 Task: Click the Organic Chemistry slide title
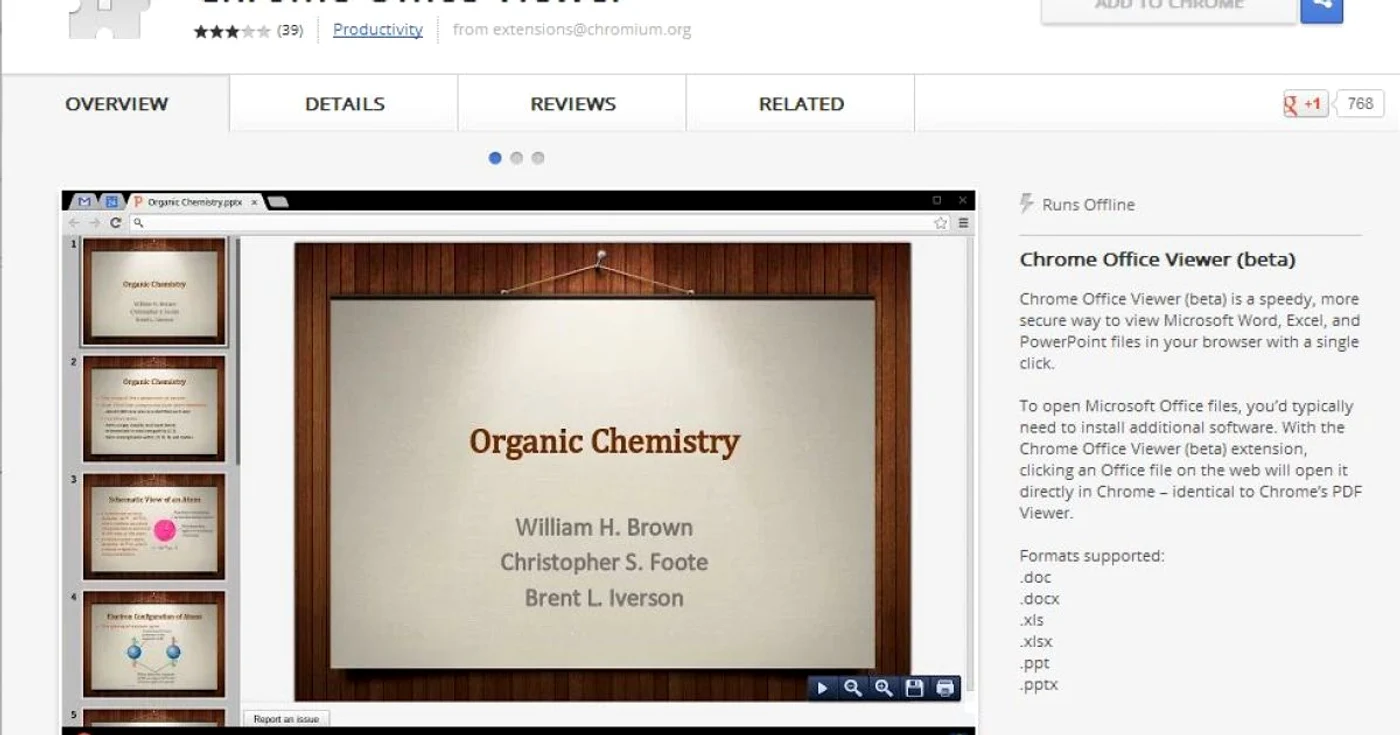(x=605, y=441)
